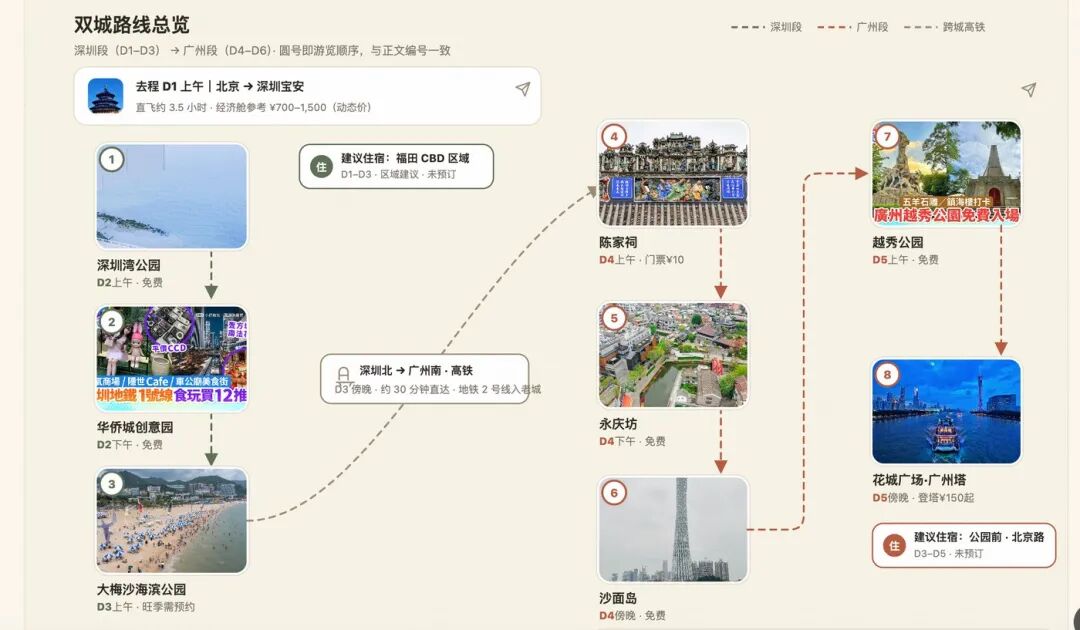Screen dimensions: 1080x630
Task: Click the number 1 badge on 深圳湾公园
Action: click(112, 160)
